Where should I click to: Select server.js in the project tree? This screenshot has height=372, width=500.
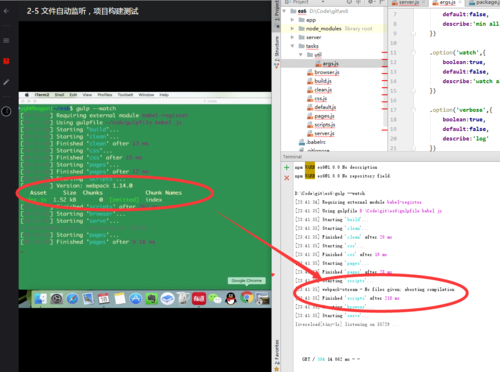[x=324, y=133]
